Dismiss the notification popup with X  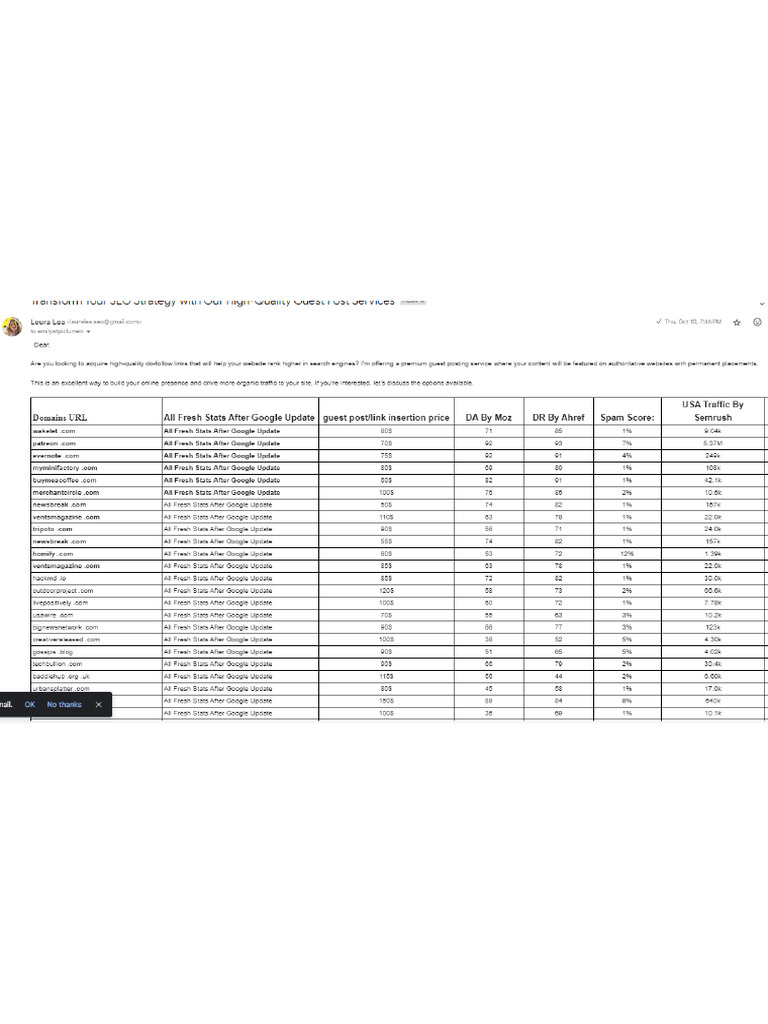(99, 705)
